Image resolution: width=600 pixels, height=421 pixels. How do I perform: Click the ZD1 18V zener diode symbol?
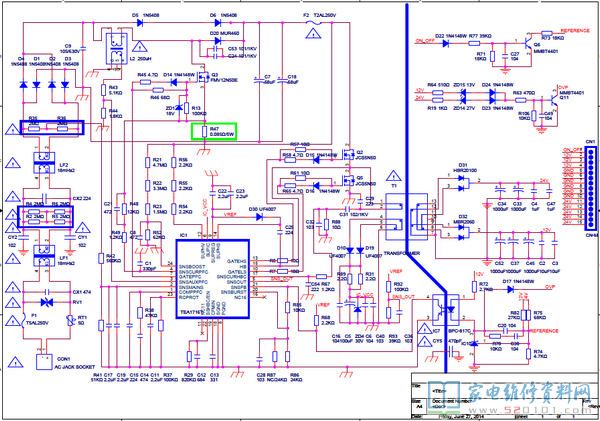click(179, 109)
